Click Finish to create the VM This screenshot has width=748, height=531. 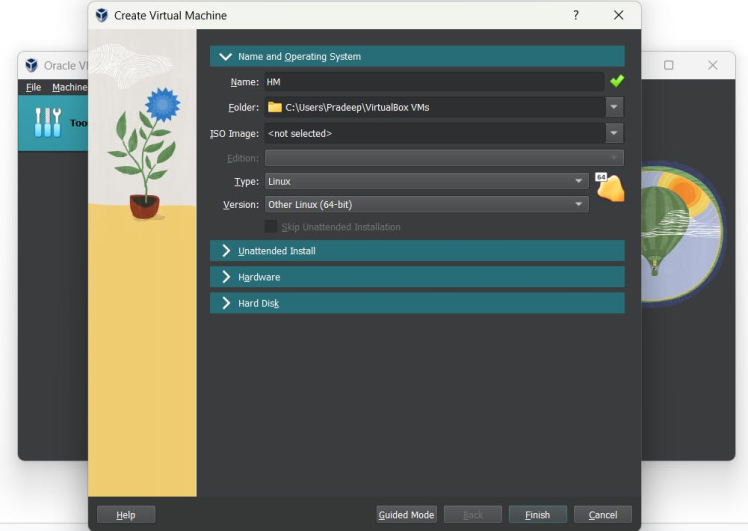[538, 515]
